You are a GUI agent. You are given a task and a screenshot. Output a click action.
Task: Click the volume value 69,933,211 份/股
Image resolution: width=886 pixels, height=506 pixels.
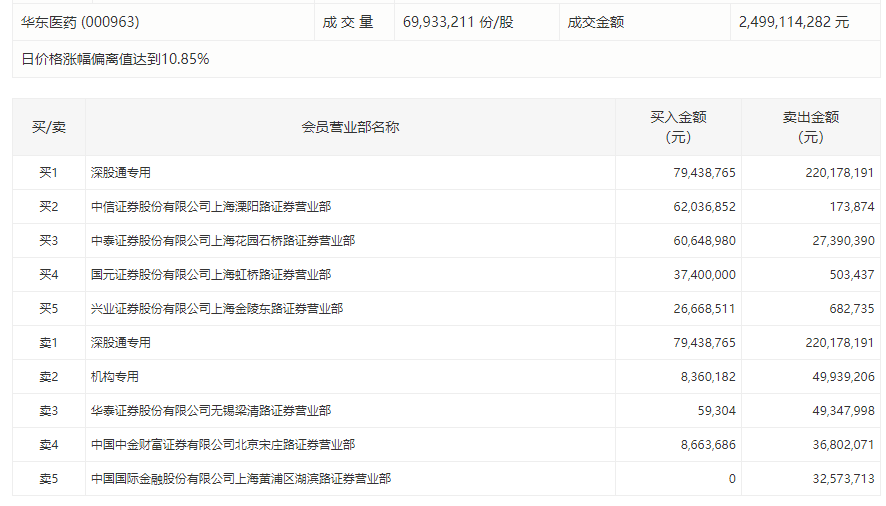click(458, 22)
